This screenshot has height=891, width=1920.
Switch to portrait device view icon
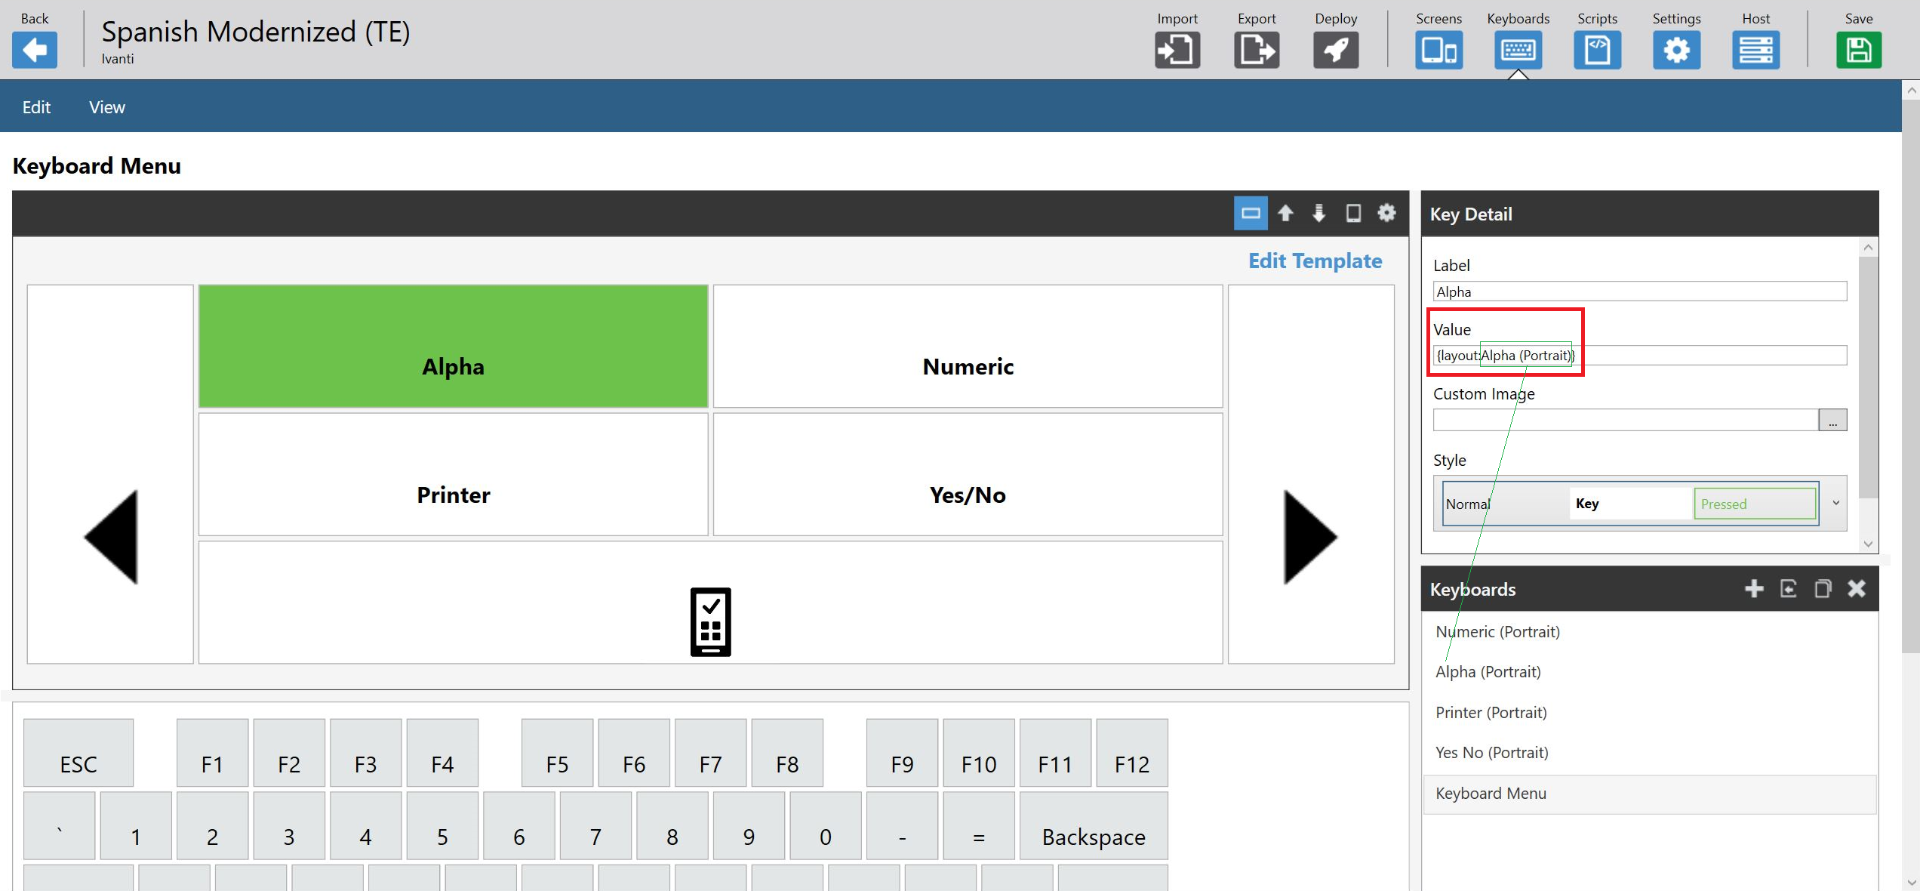(x=1353, y=213)
